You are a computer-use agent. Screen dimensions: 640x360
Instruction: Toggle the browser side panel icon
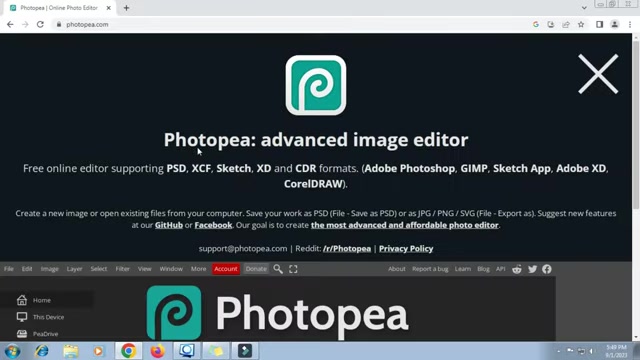pos(599,24)
